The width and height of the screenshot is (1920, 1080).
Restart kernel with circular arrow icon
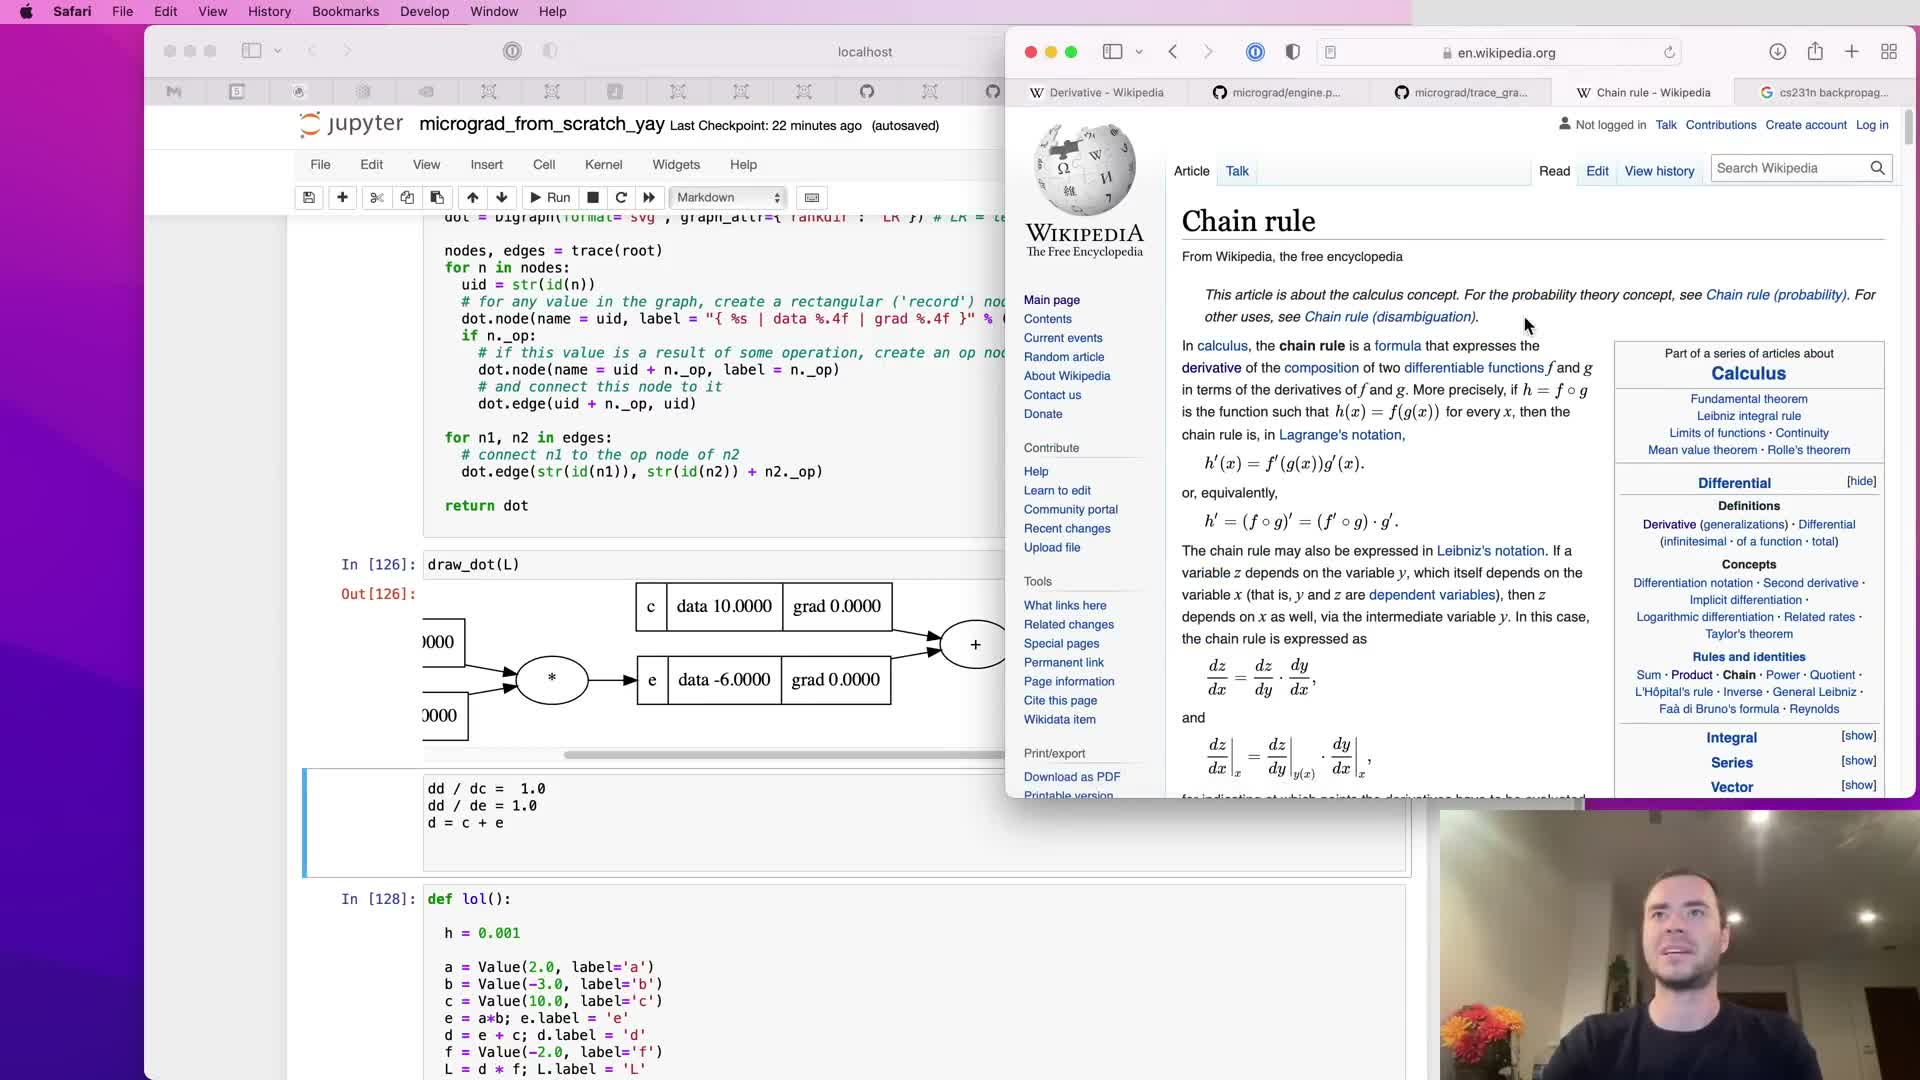pyautogui.click(x=621, y=198)
